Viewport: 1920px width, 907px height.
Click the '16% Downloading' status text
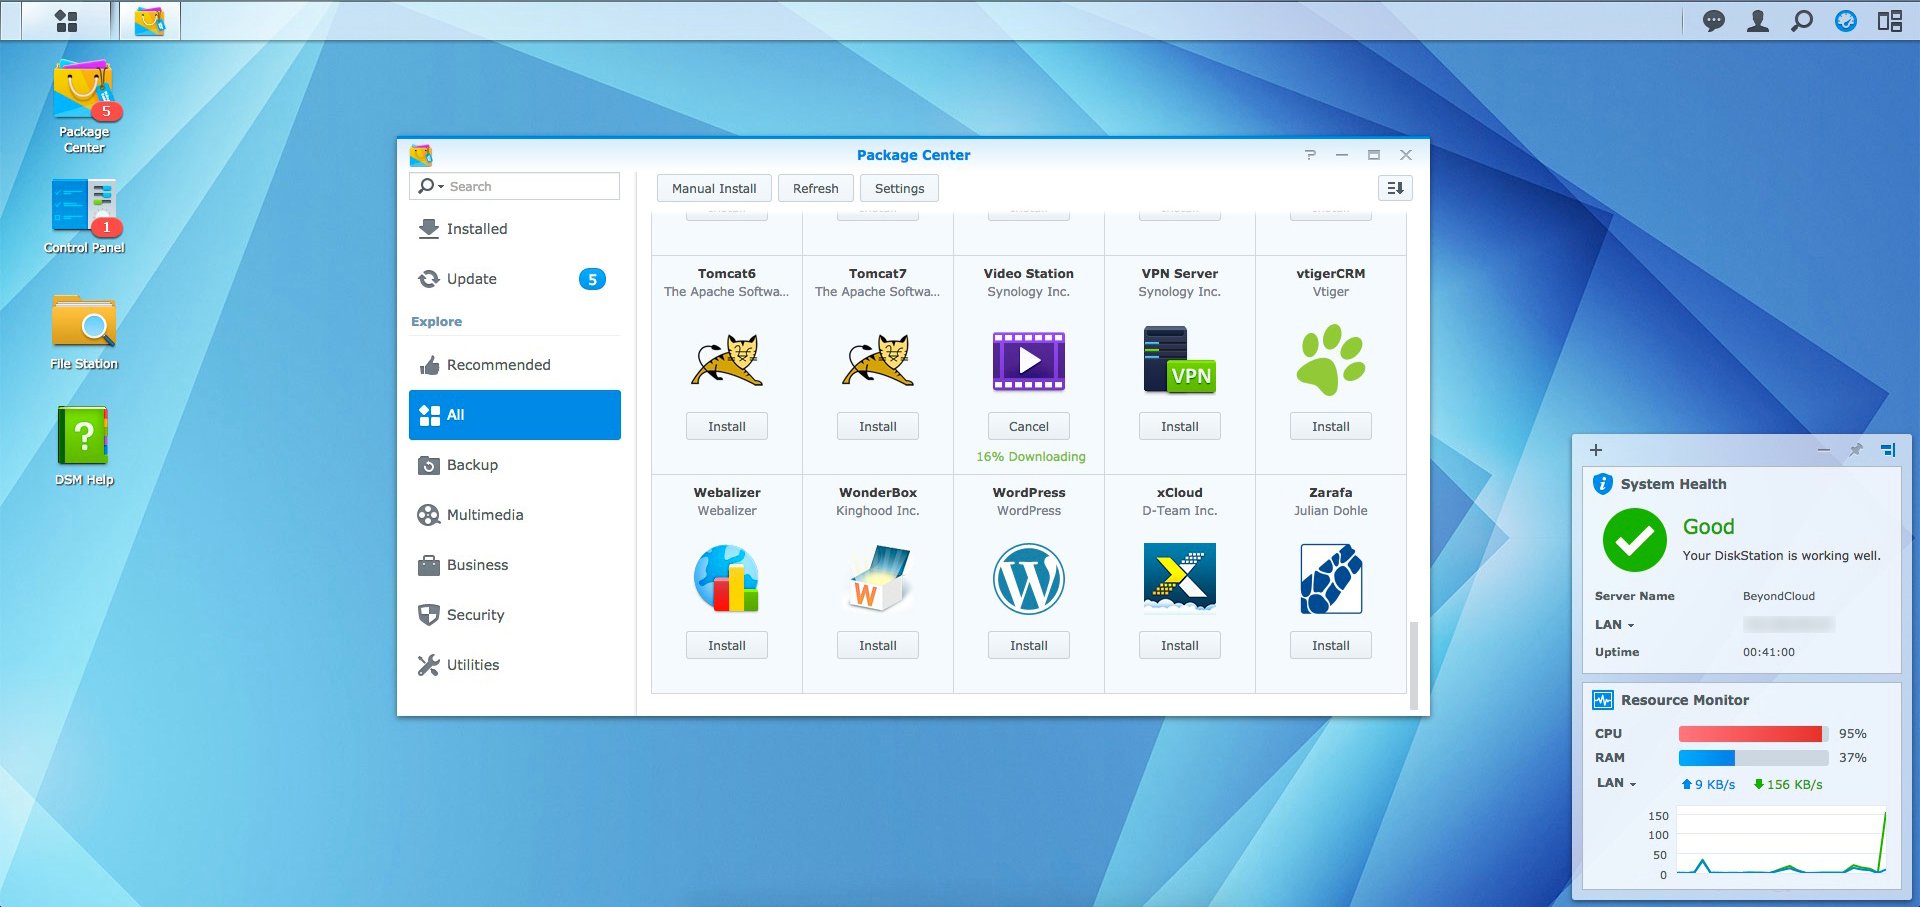[x=1031, y=457]
